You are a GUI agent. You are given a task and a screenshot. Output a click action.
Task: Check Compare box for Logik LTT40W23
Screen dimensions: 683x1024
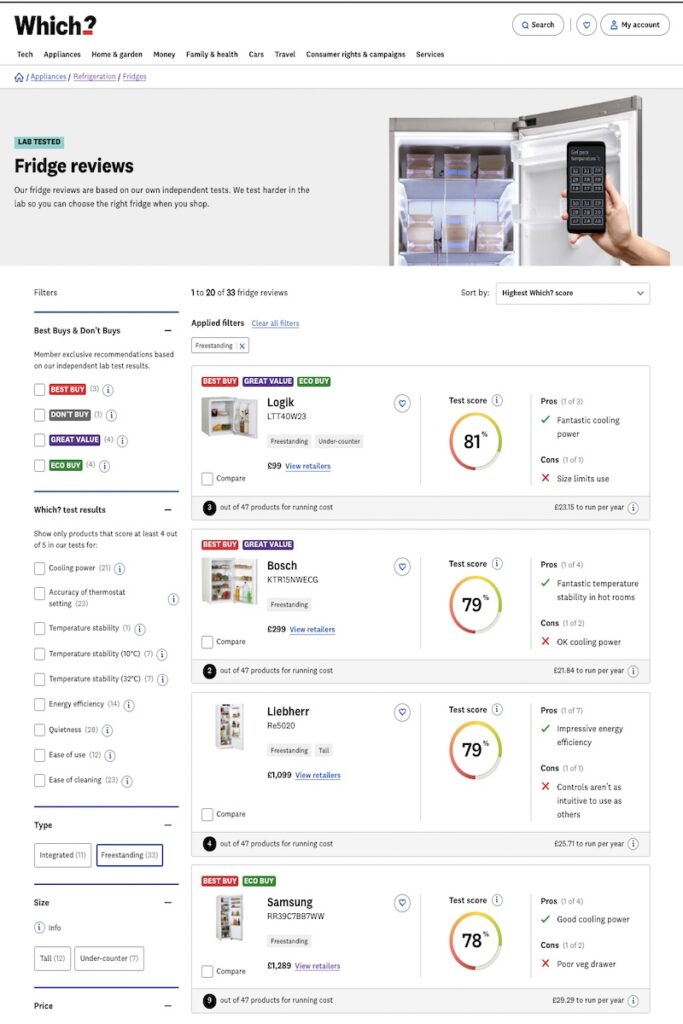tap(207, 479)
